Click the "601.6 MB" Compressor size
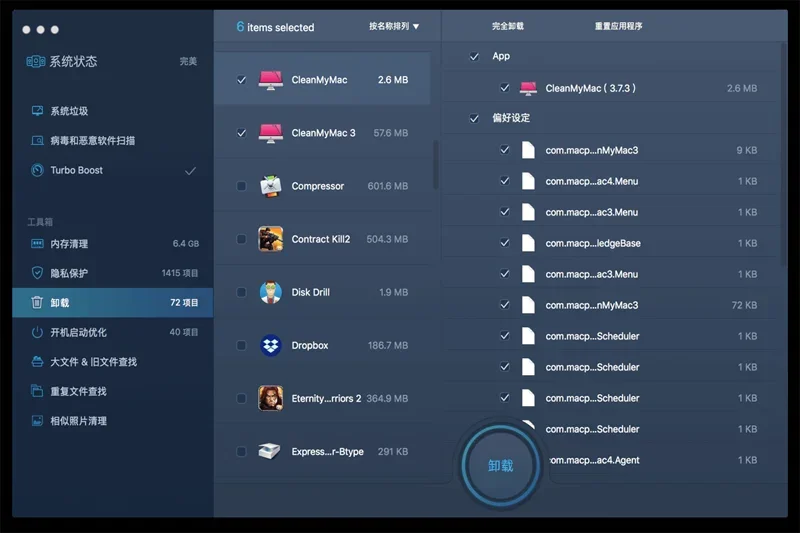The width and height of the screenshot is (800, 533). 388,186
